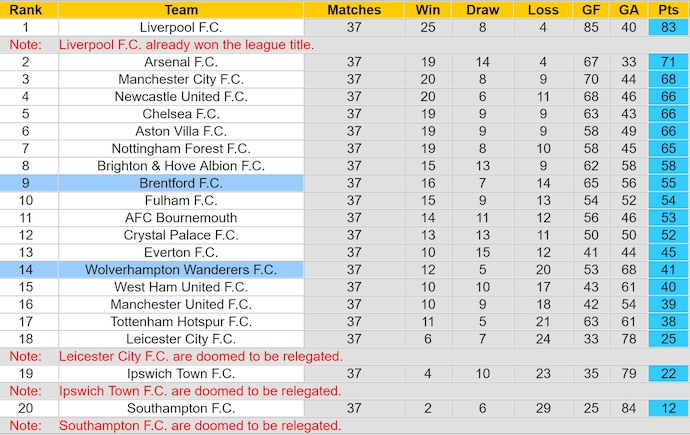
Task: Click the Tottenham Hotspur F.C. entry
Action: click(x=181, y=322)
